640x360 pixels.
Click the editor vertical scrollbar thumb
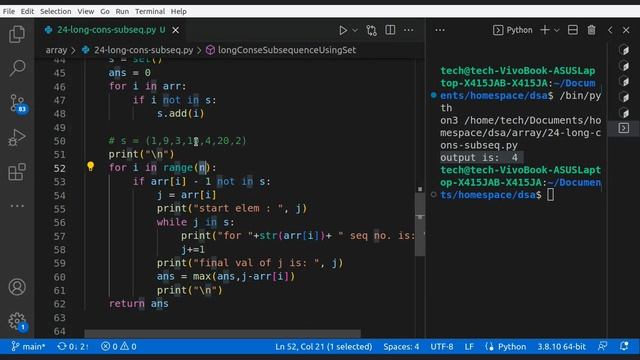pyautogui.click(x=420, y=224)
